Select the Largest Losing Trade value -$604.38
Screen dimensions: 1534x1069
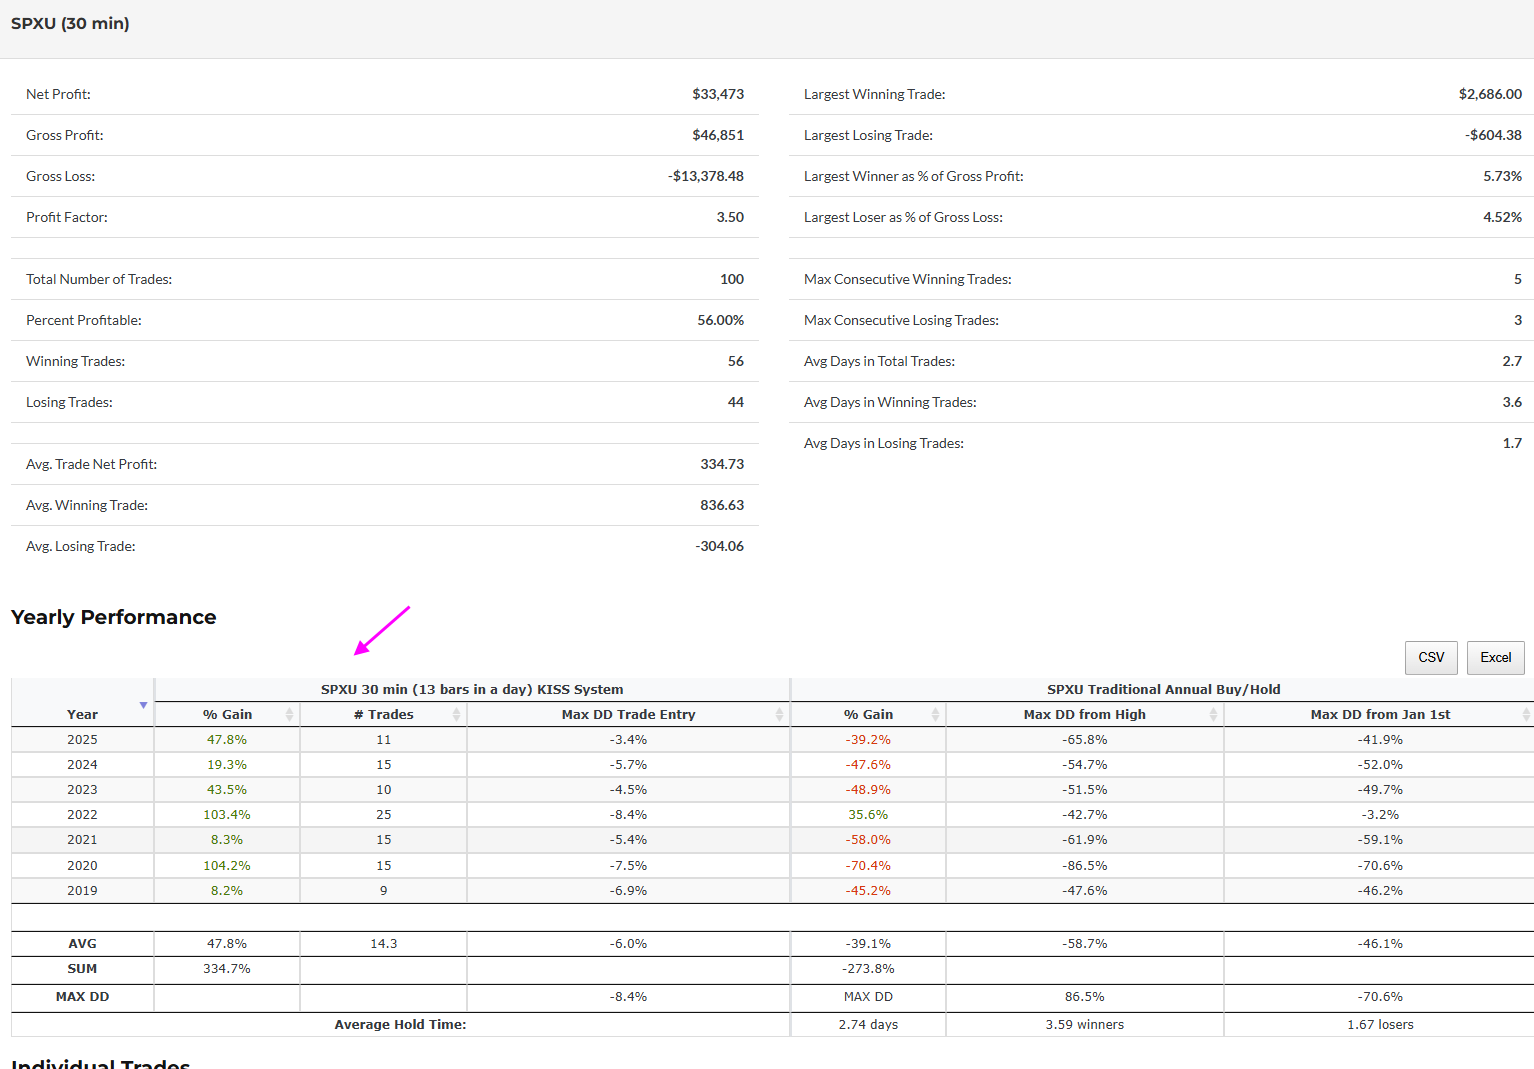[x=1494, y=135]
